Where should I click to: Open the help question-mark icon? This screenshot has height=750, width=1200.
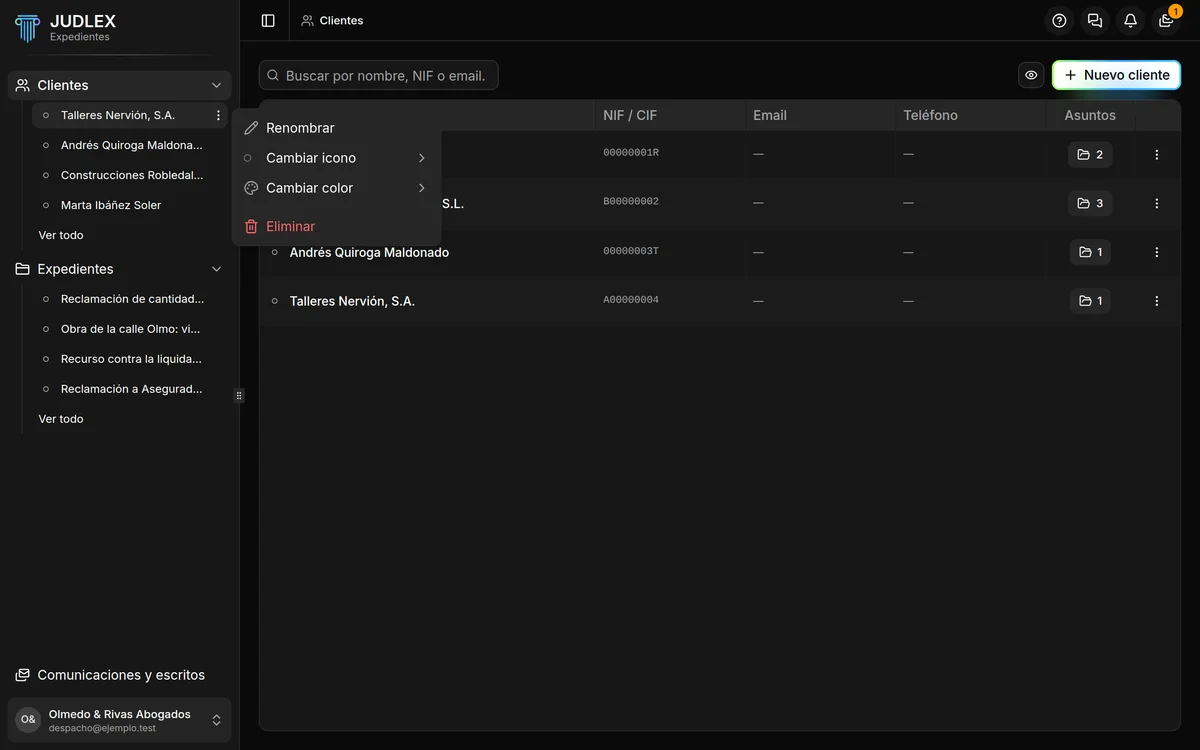(x=1060, y=20)
